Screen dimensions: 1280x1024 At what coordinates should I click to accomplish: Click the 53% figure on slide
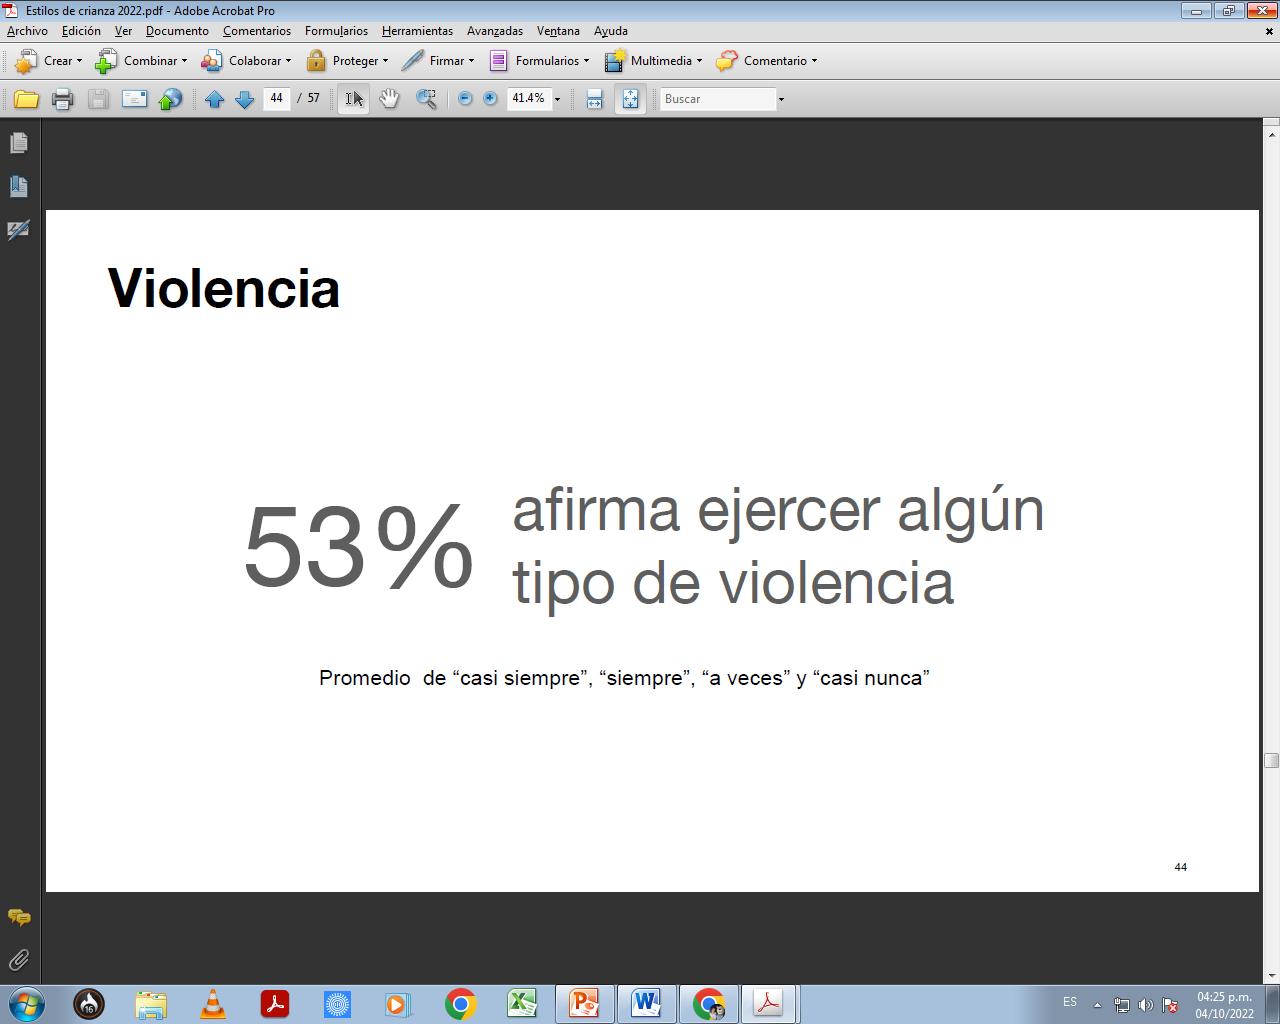(358, 547)
